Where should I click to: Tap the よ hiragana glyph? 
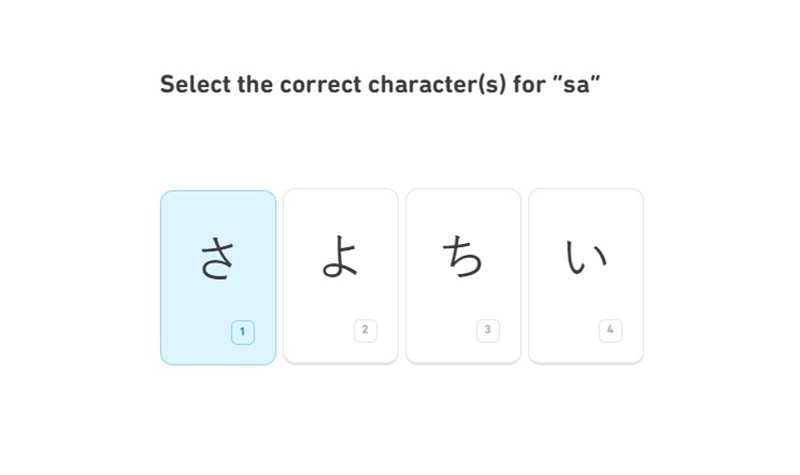click(340, 256)
